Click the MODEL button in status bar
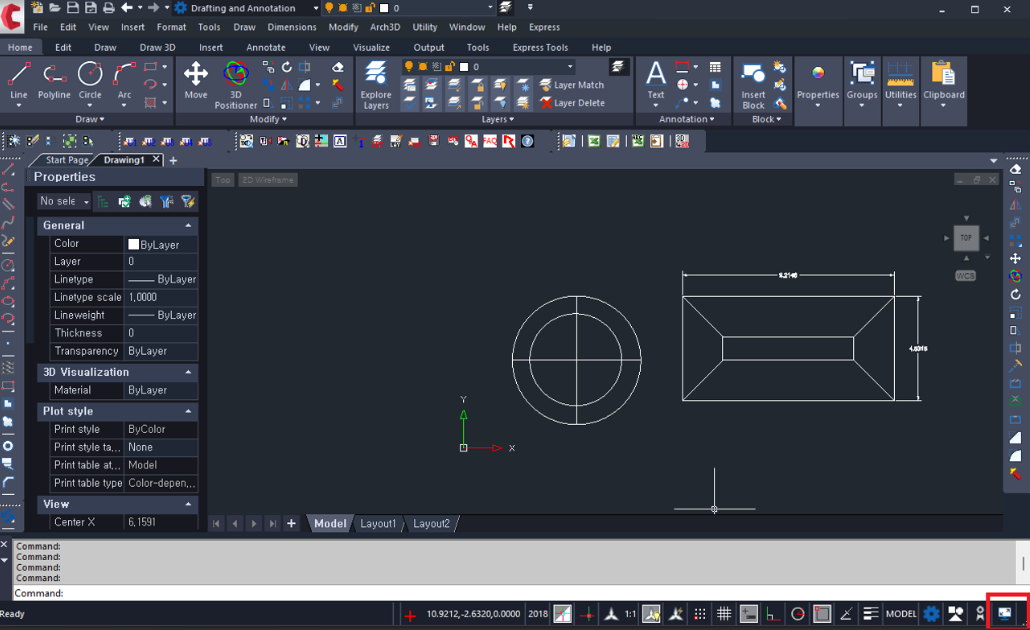The width and height of the screenshot is (1030, 630). pyautogui.click(x=901, y=614)
